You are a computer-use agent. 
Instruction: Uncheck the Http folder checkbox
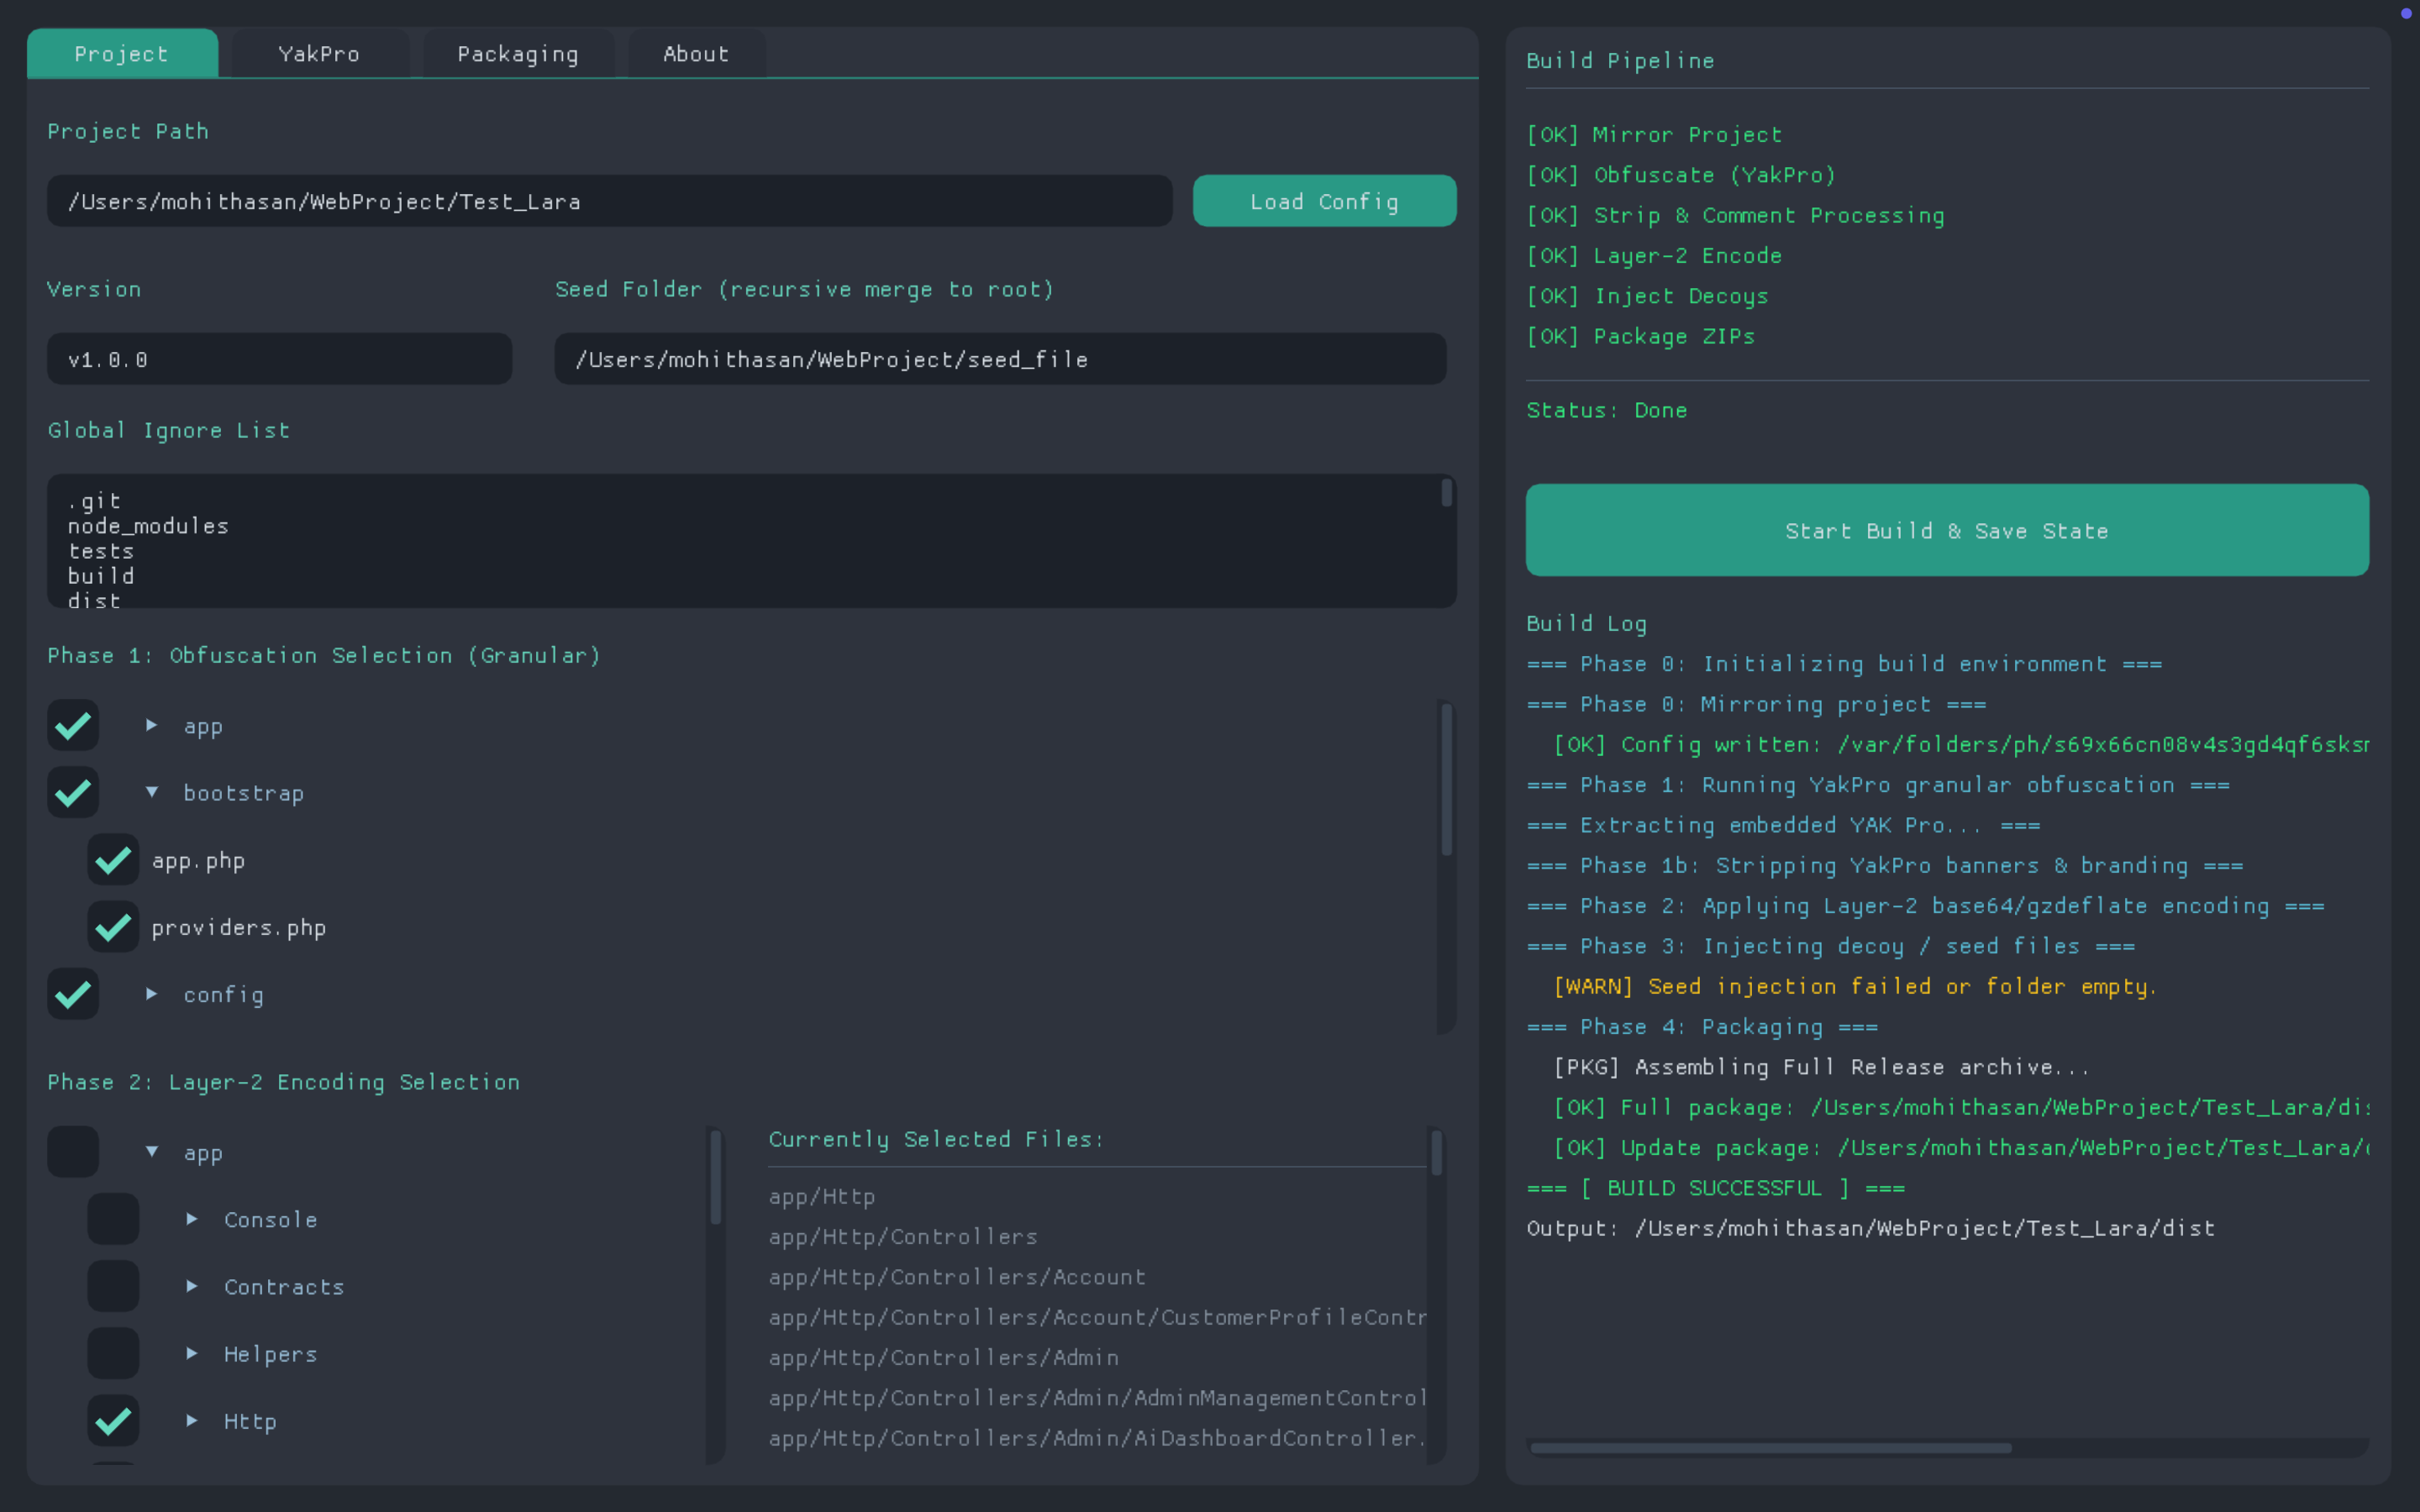113,1420
